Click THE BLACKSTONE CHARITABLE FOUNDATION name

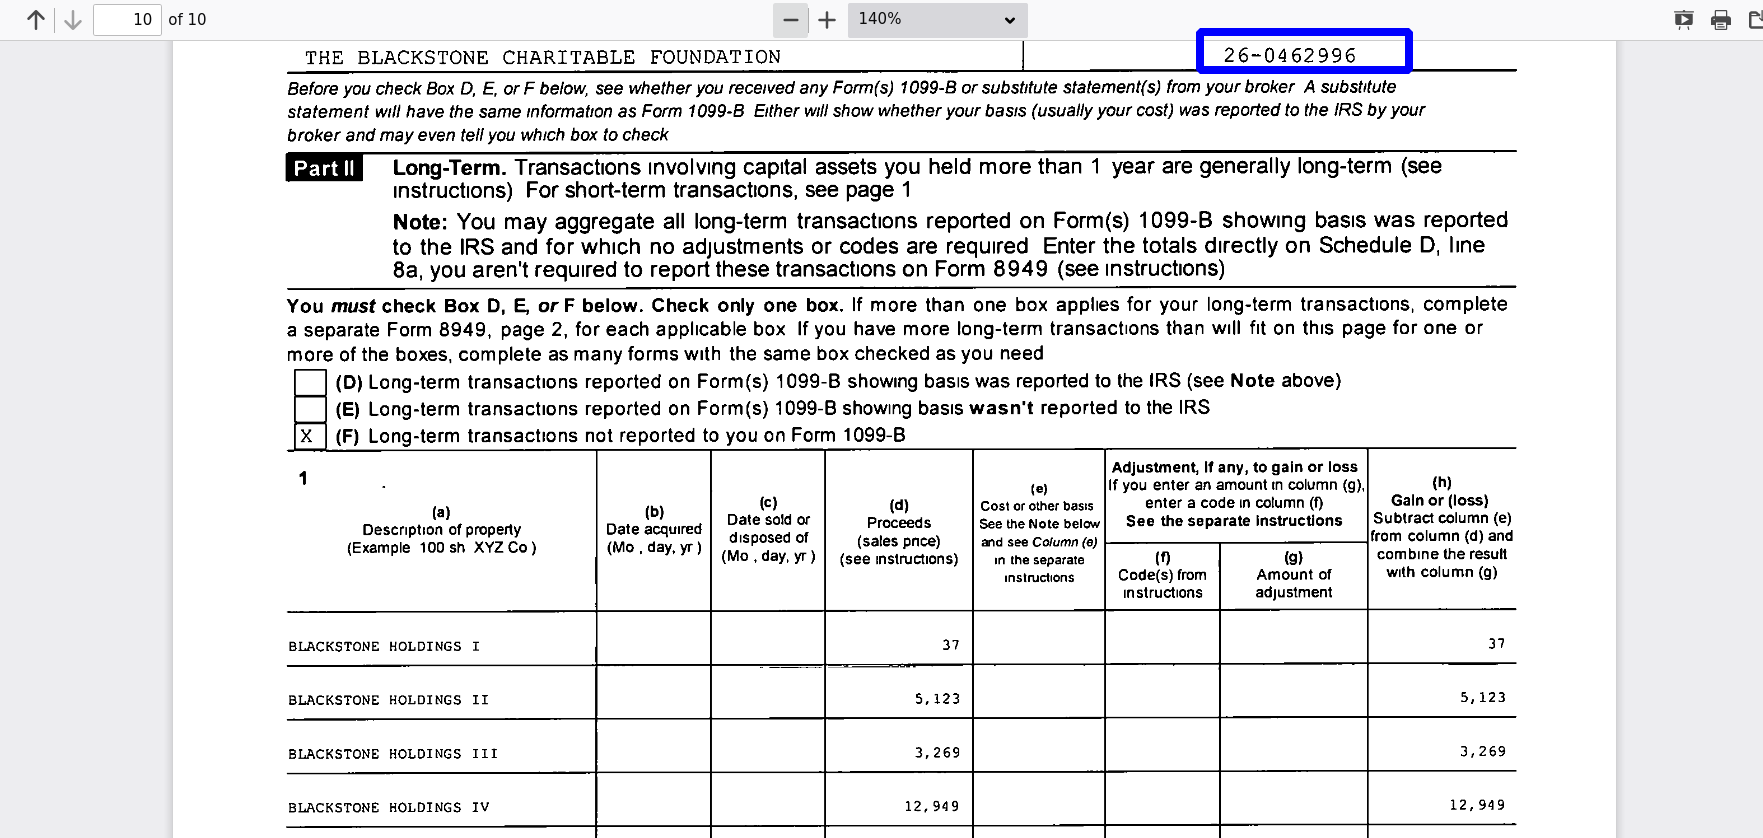click(543, 57)
